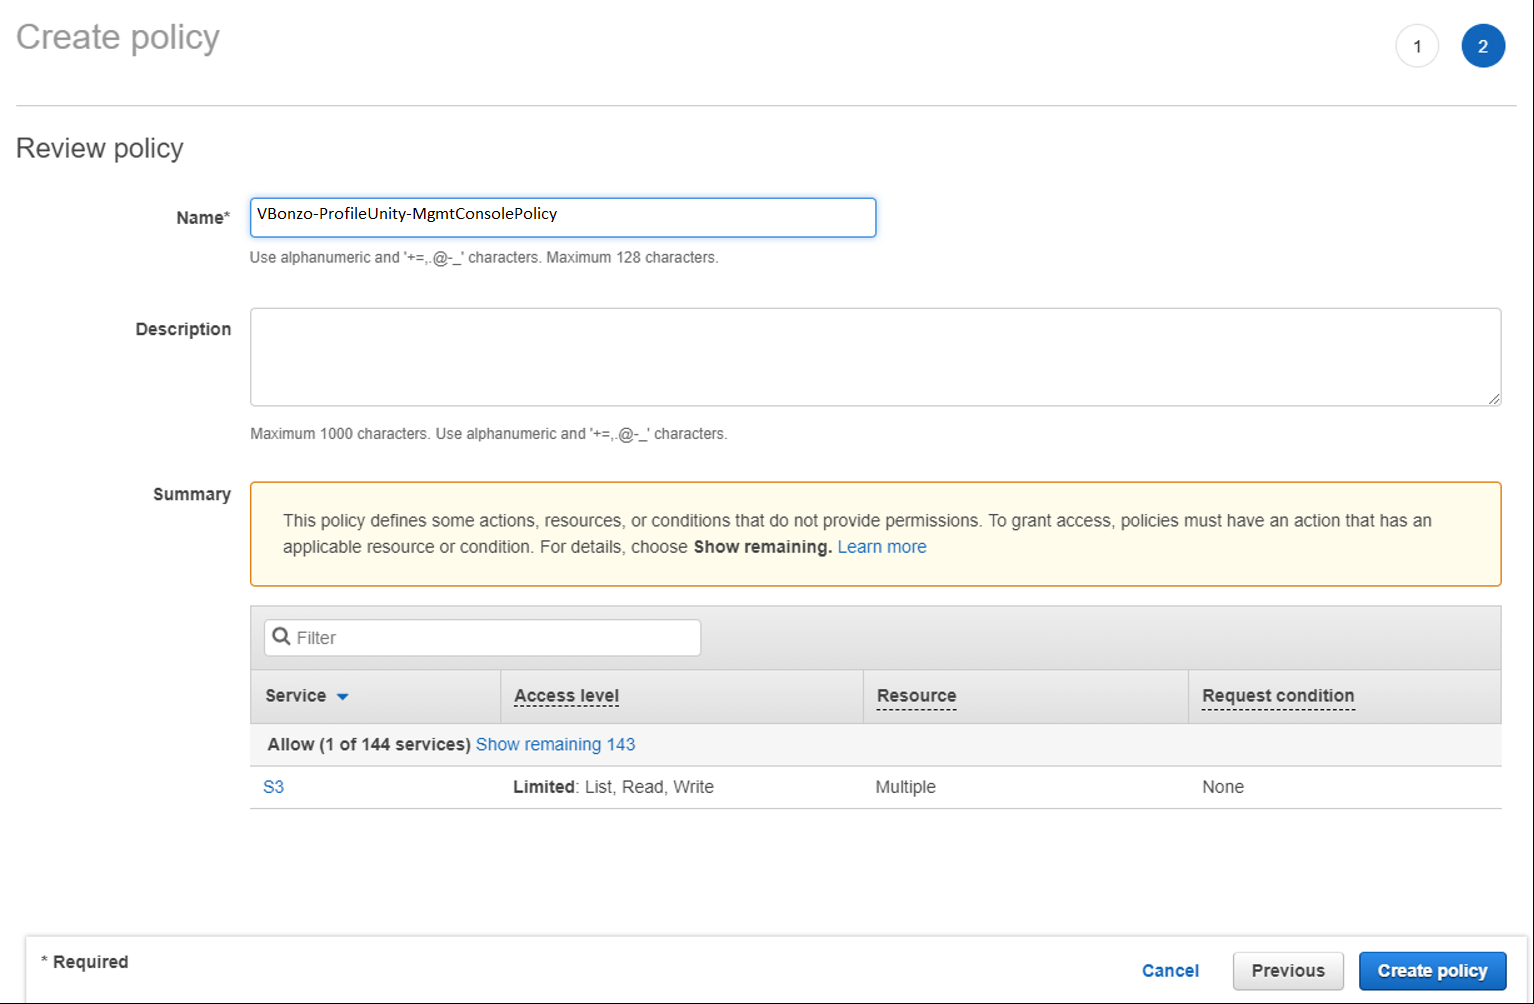This screenshot has width=1534, height=1004.
Task: Click the Request condition column header
Action: 1278,696
